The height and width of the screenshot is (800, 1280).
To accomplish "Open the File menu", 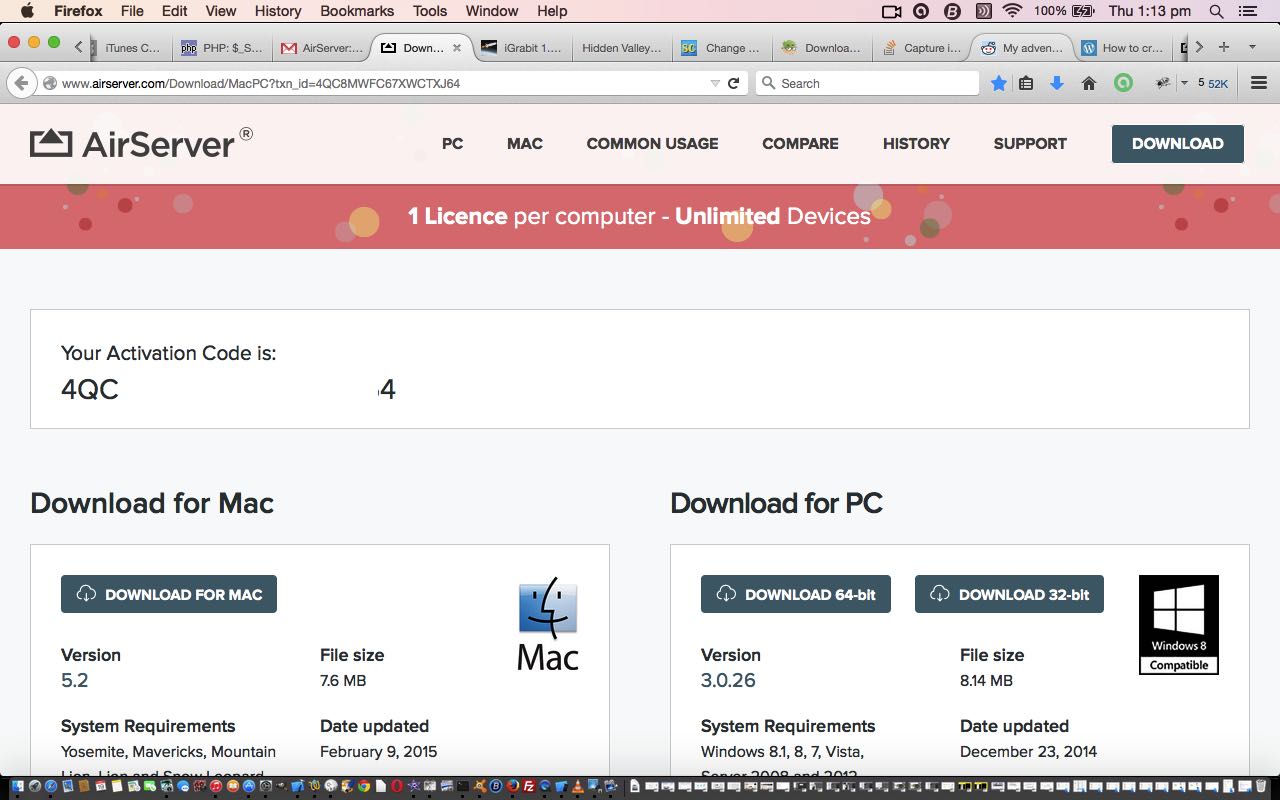I will click(132, 11).
